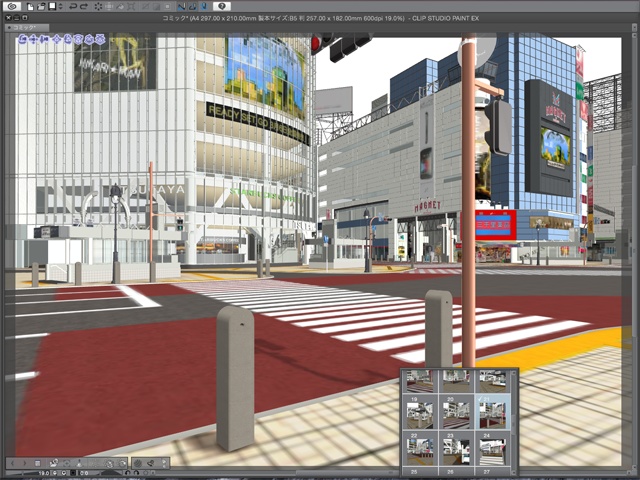Image resolution: width=640 pixels, height=480 pixels.
Task: Click the eighth object launcher icon
Action: click(x=109, y=464)
